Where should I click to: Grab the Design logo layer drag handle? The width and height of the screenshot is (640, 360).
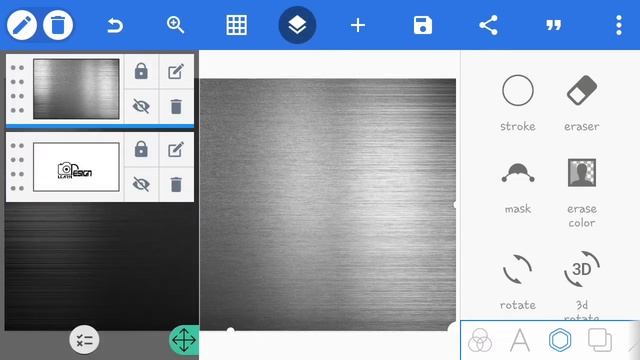click(17, 167)
